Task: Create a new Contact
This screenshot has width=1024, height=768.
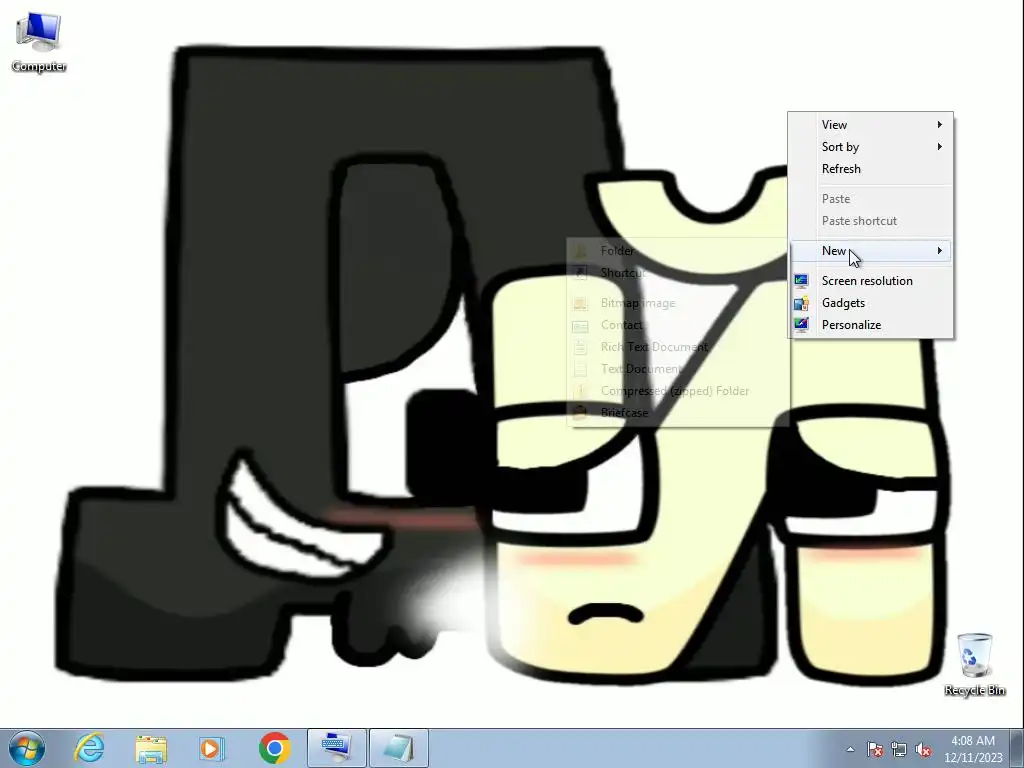Action: [x=678, y=325]
